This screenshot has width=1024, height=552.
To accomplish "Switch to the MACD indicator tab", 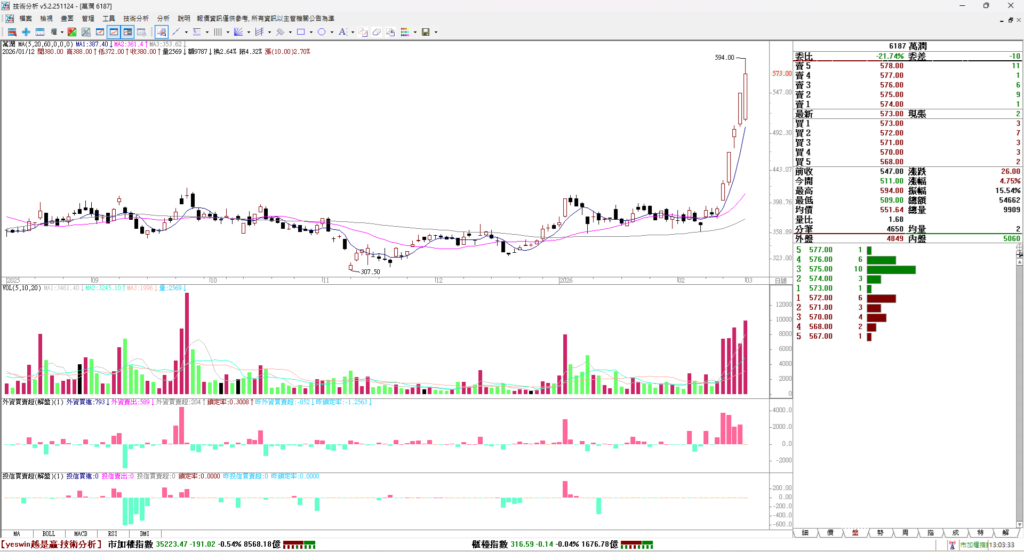I will pos(80,534).
